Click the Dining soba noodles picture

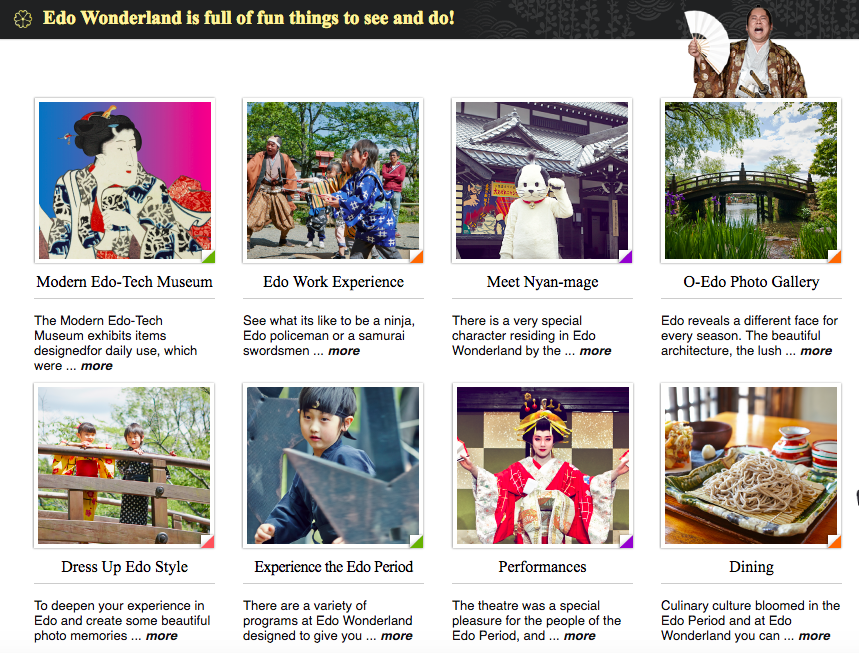751,465
